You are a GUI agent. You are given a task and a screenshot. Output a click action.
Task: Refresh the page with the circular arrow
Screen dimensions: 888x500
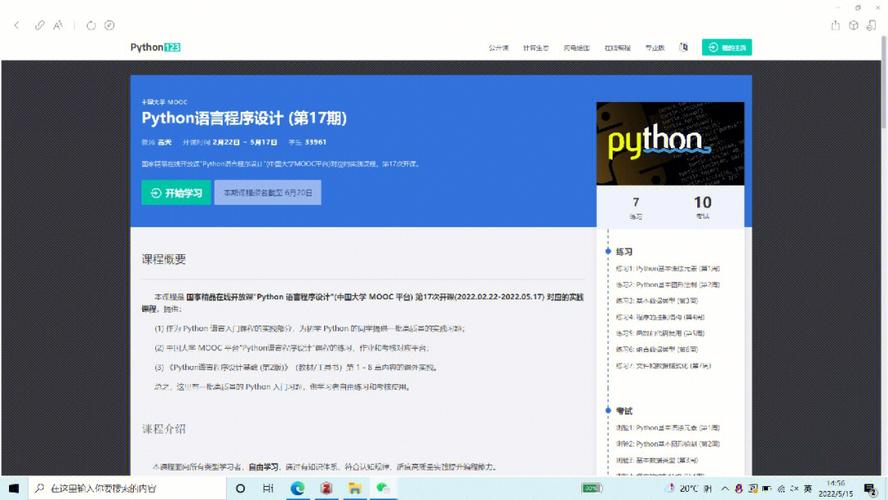91,25
